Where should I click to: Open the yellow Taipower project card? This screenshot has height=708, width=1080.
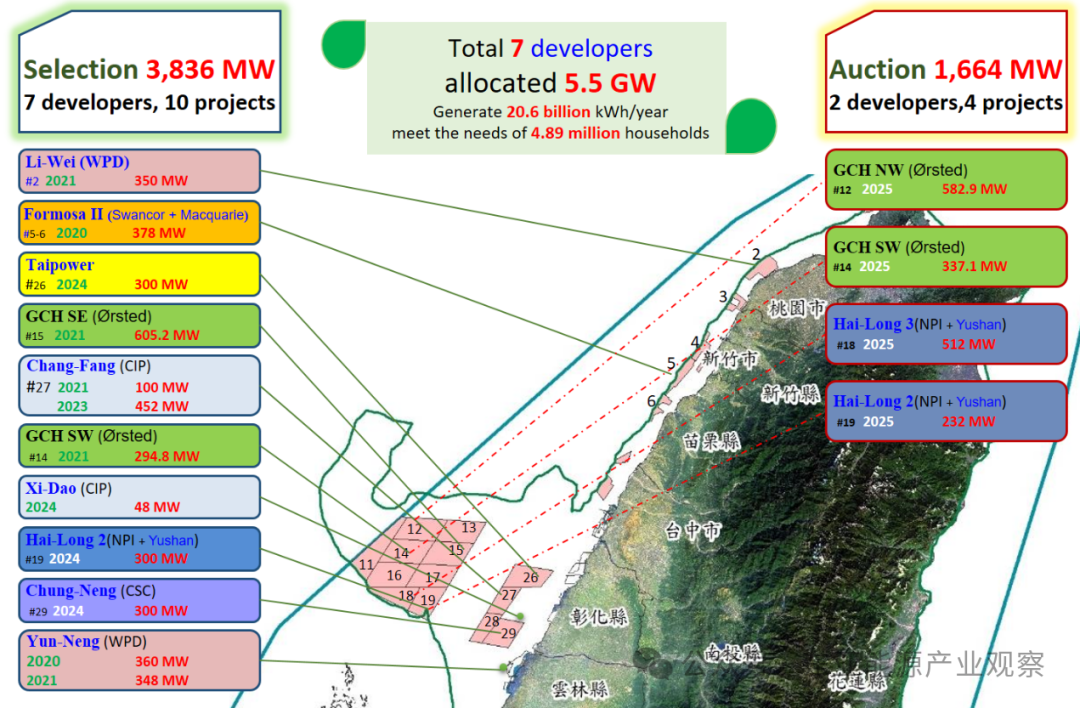139,274
